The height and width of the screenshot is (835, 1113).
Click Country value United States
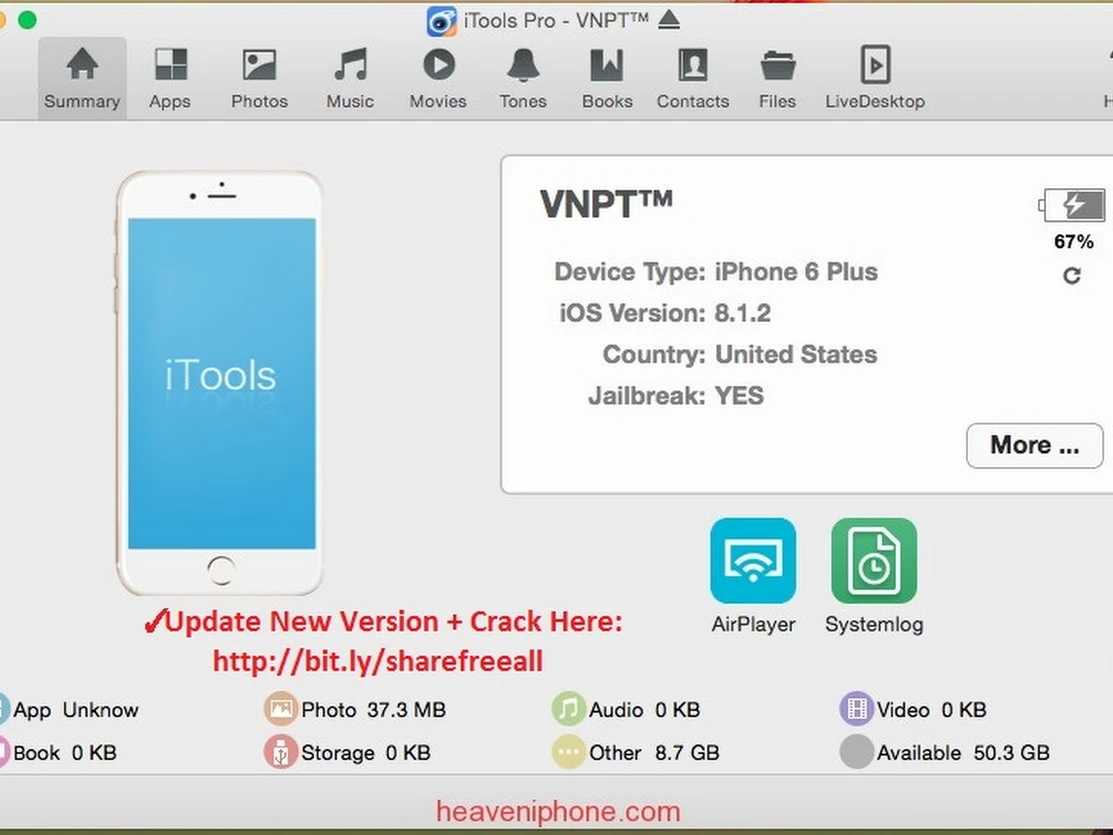point(796,354)
